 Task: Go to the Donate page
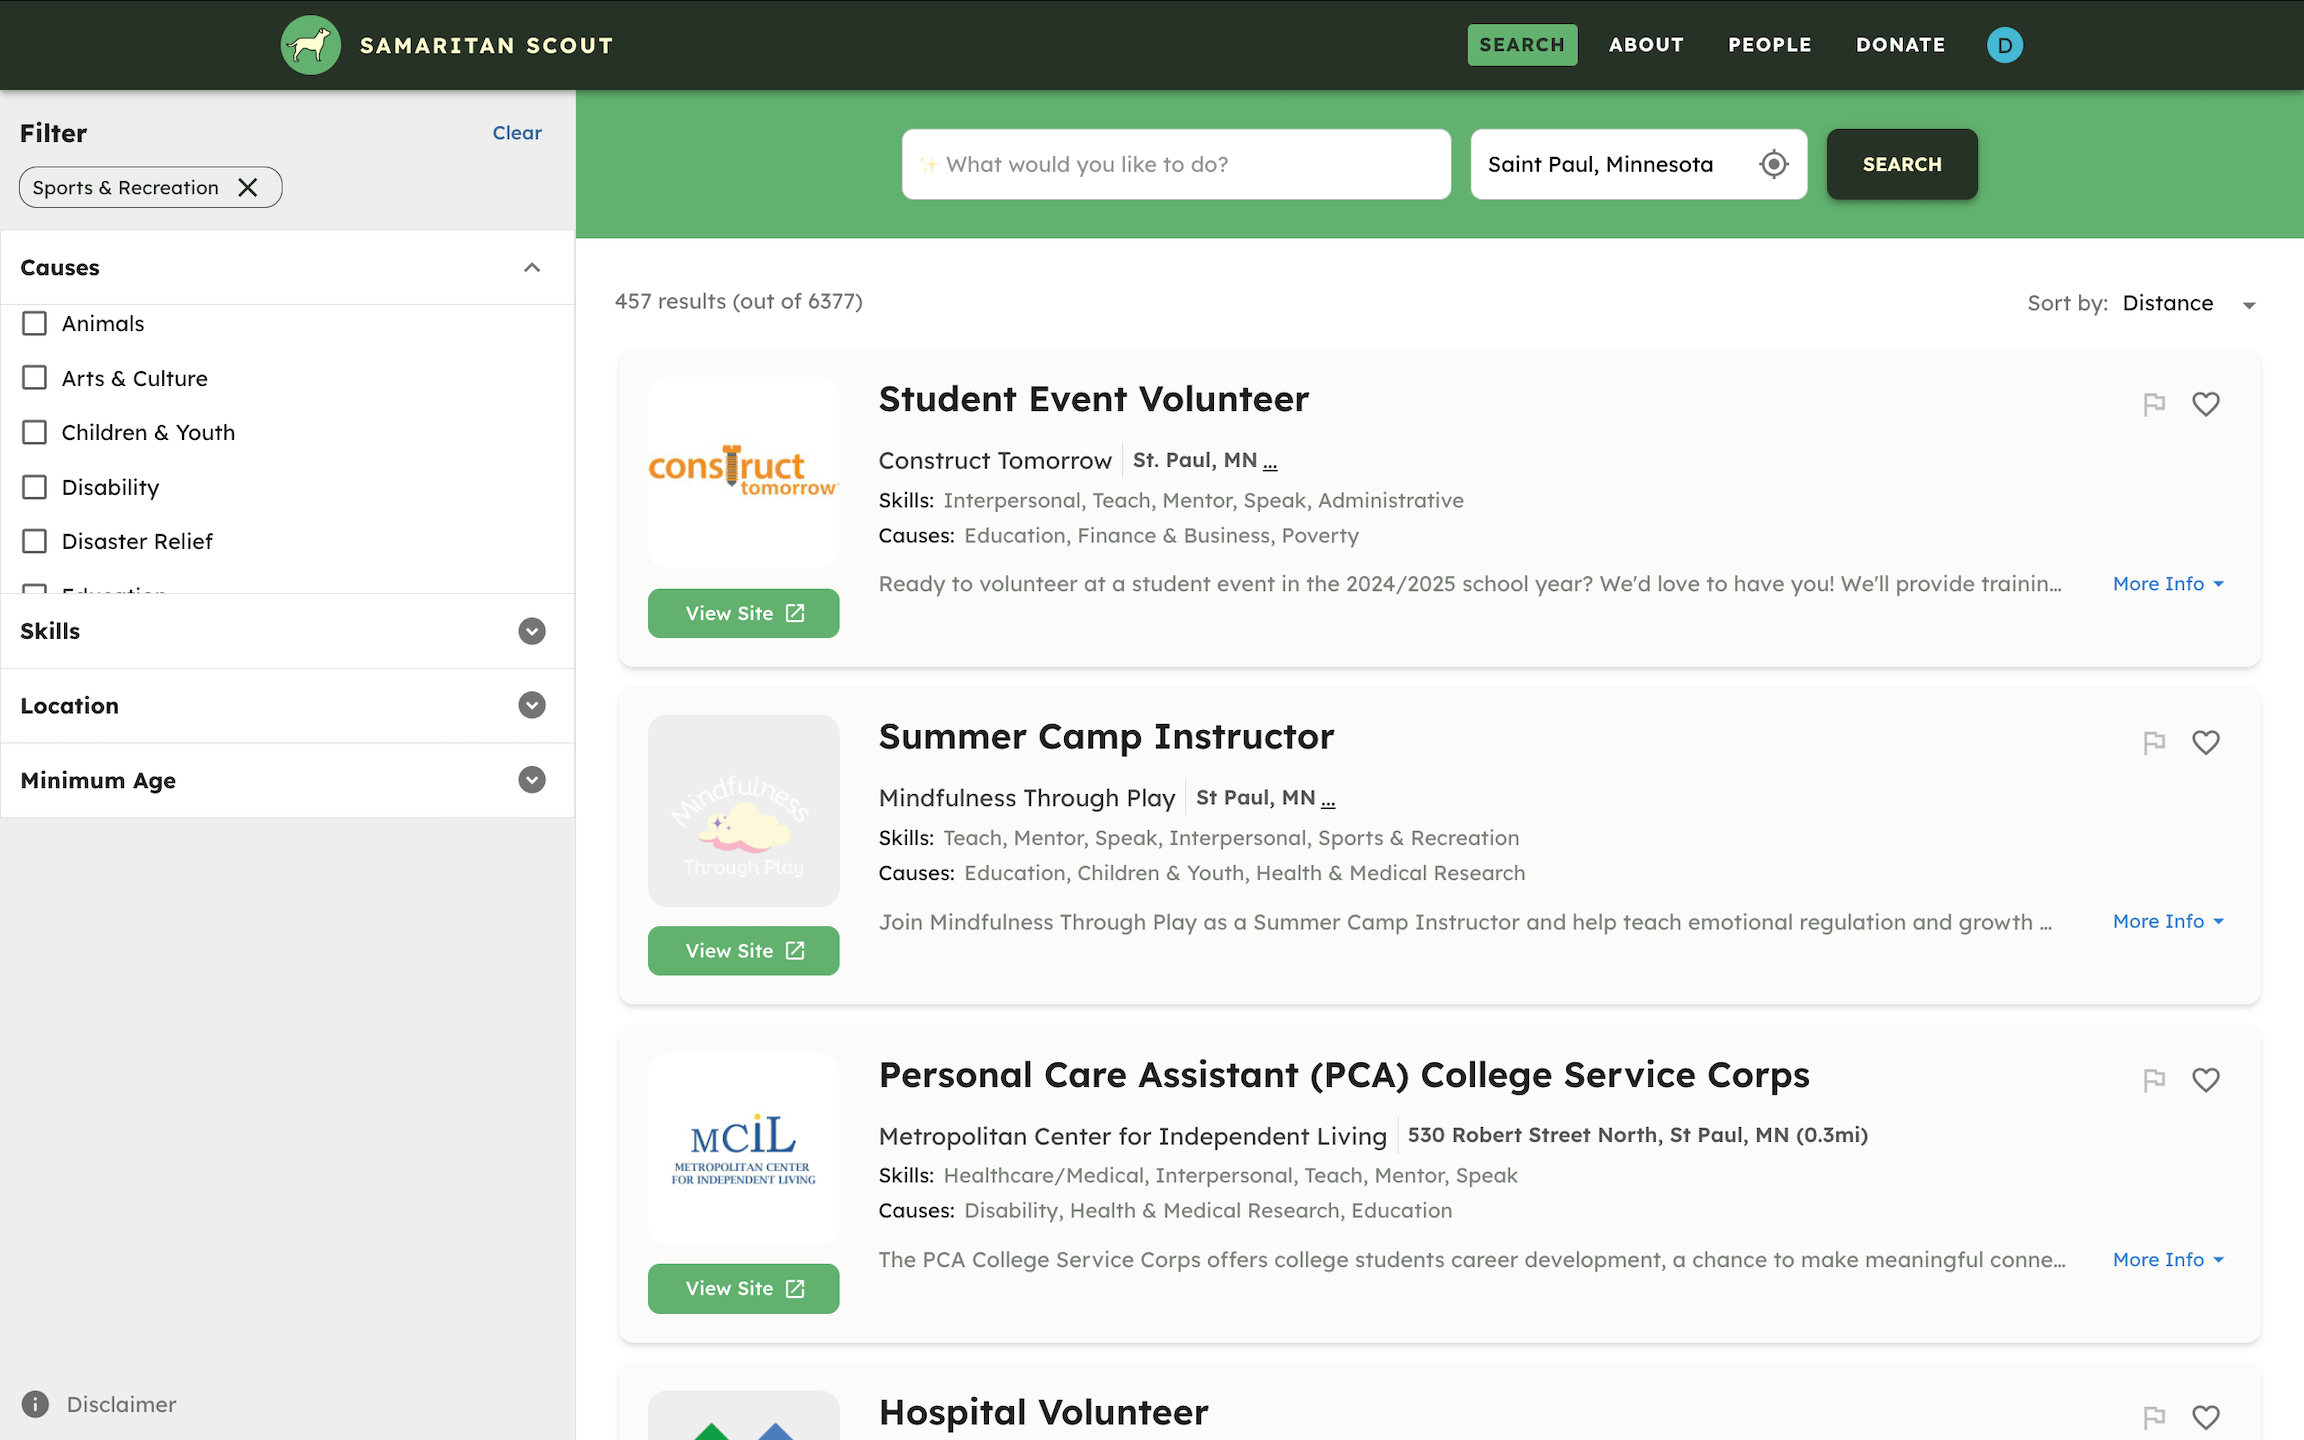1900,45
